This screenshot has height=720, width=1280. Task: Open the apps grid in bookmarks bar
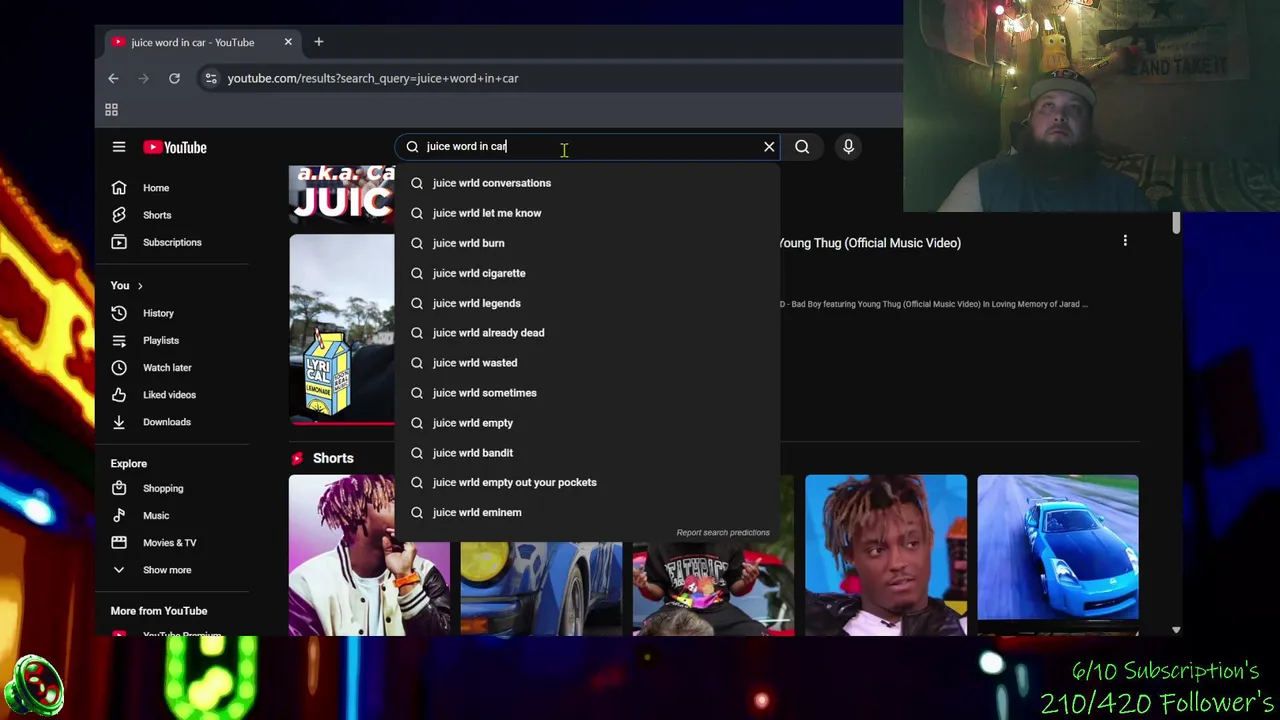(x=112, y=110)
